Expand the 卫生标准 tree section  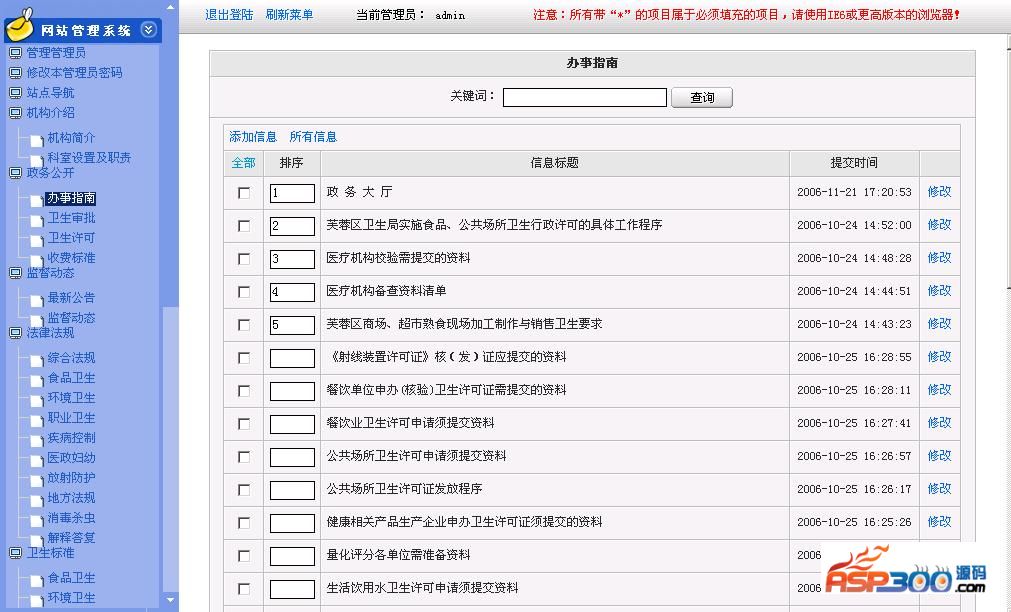coord(50,553)
